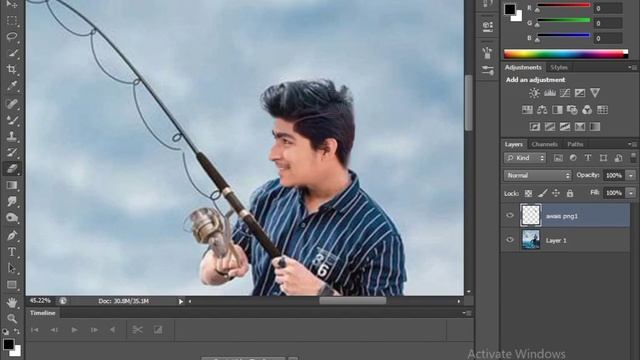Add a Brightness/Contrast adjustment

point(534,93)
